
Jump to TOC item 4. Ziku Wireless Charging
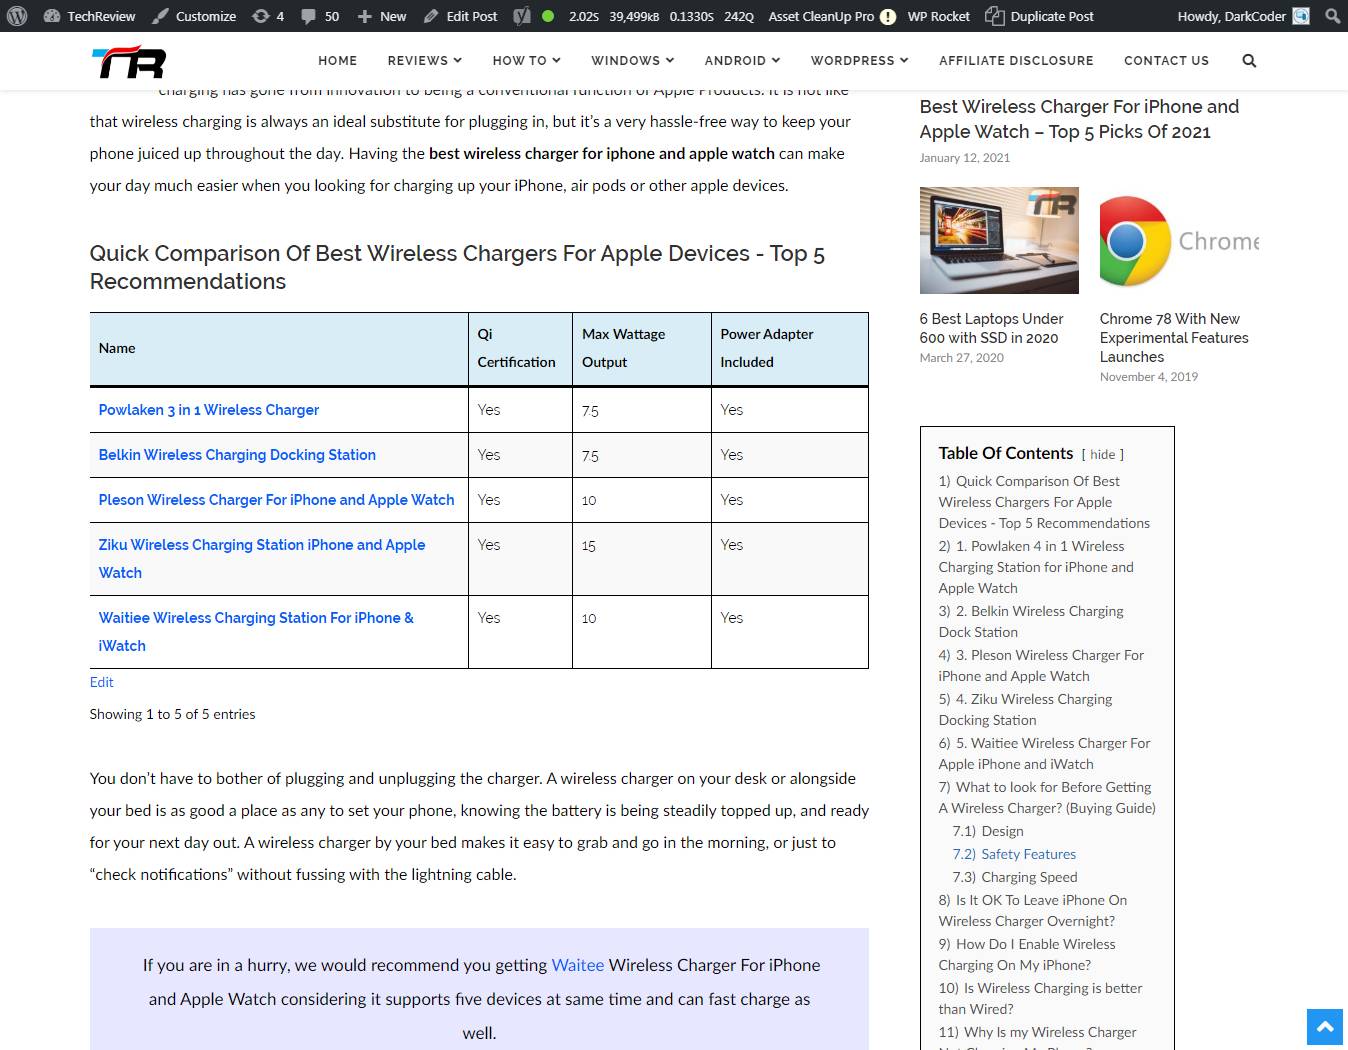click(1025, 709)
